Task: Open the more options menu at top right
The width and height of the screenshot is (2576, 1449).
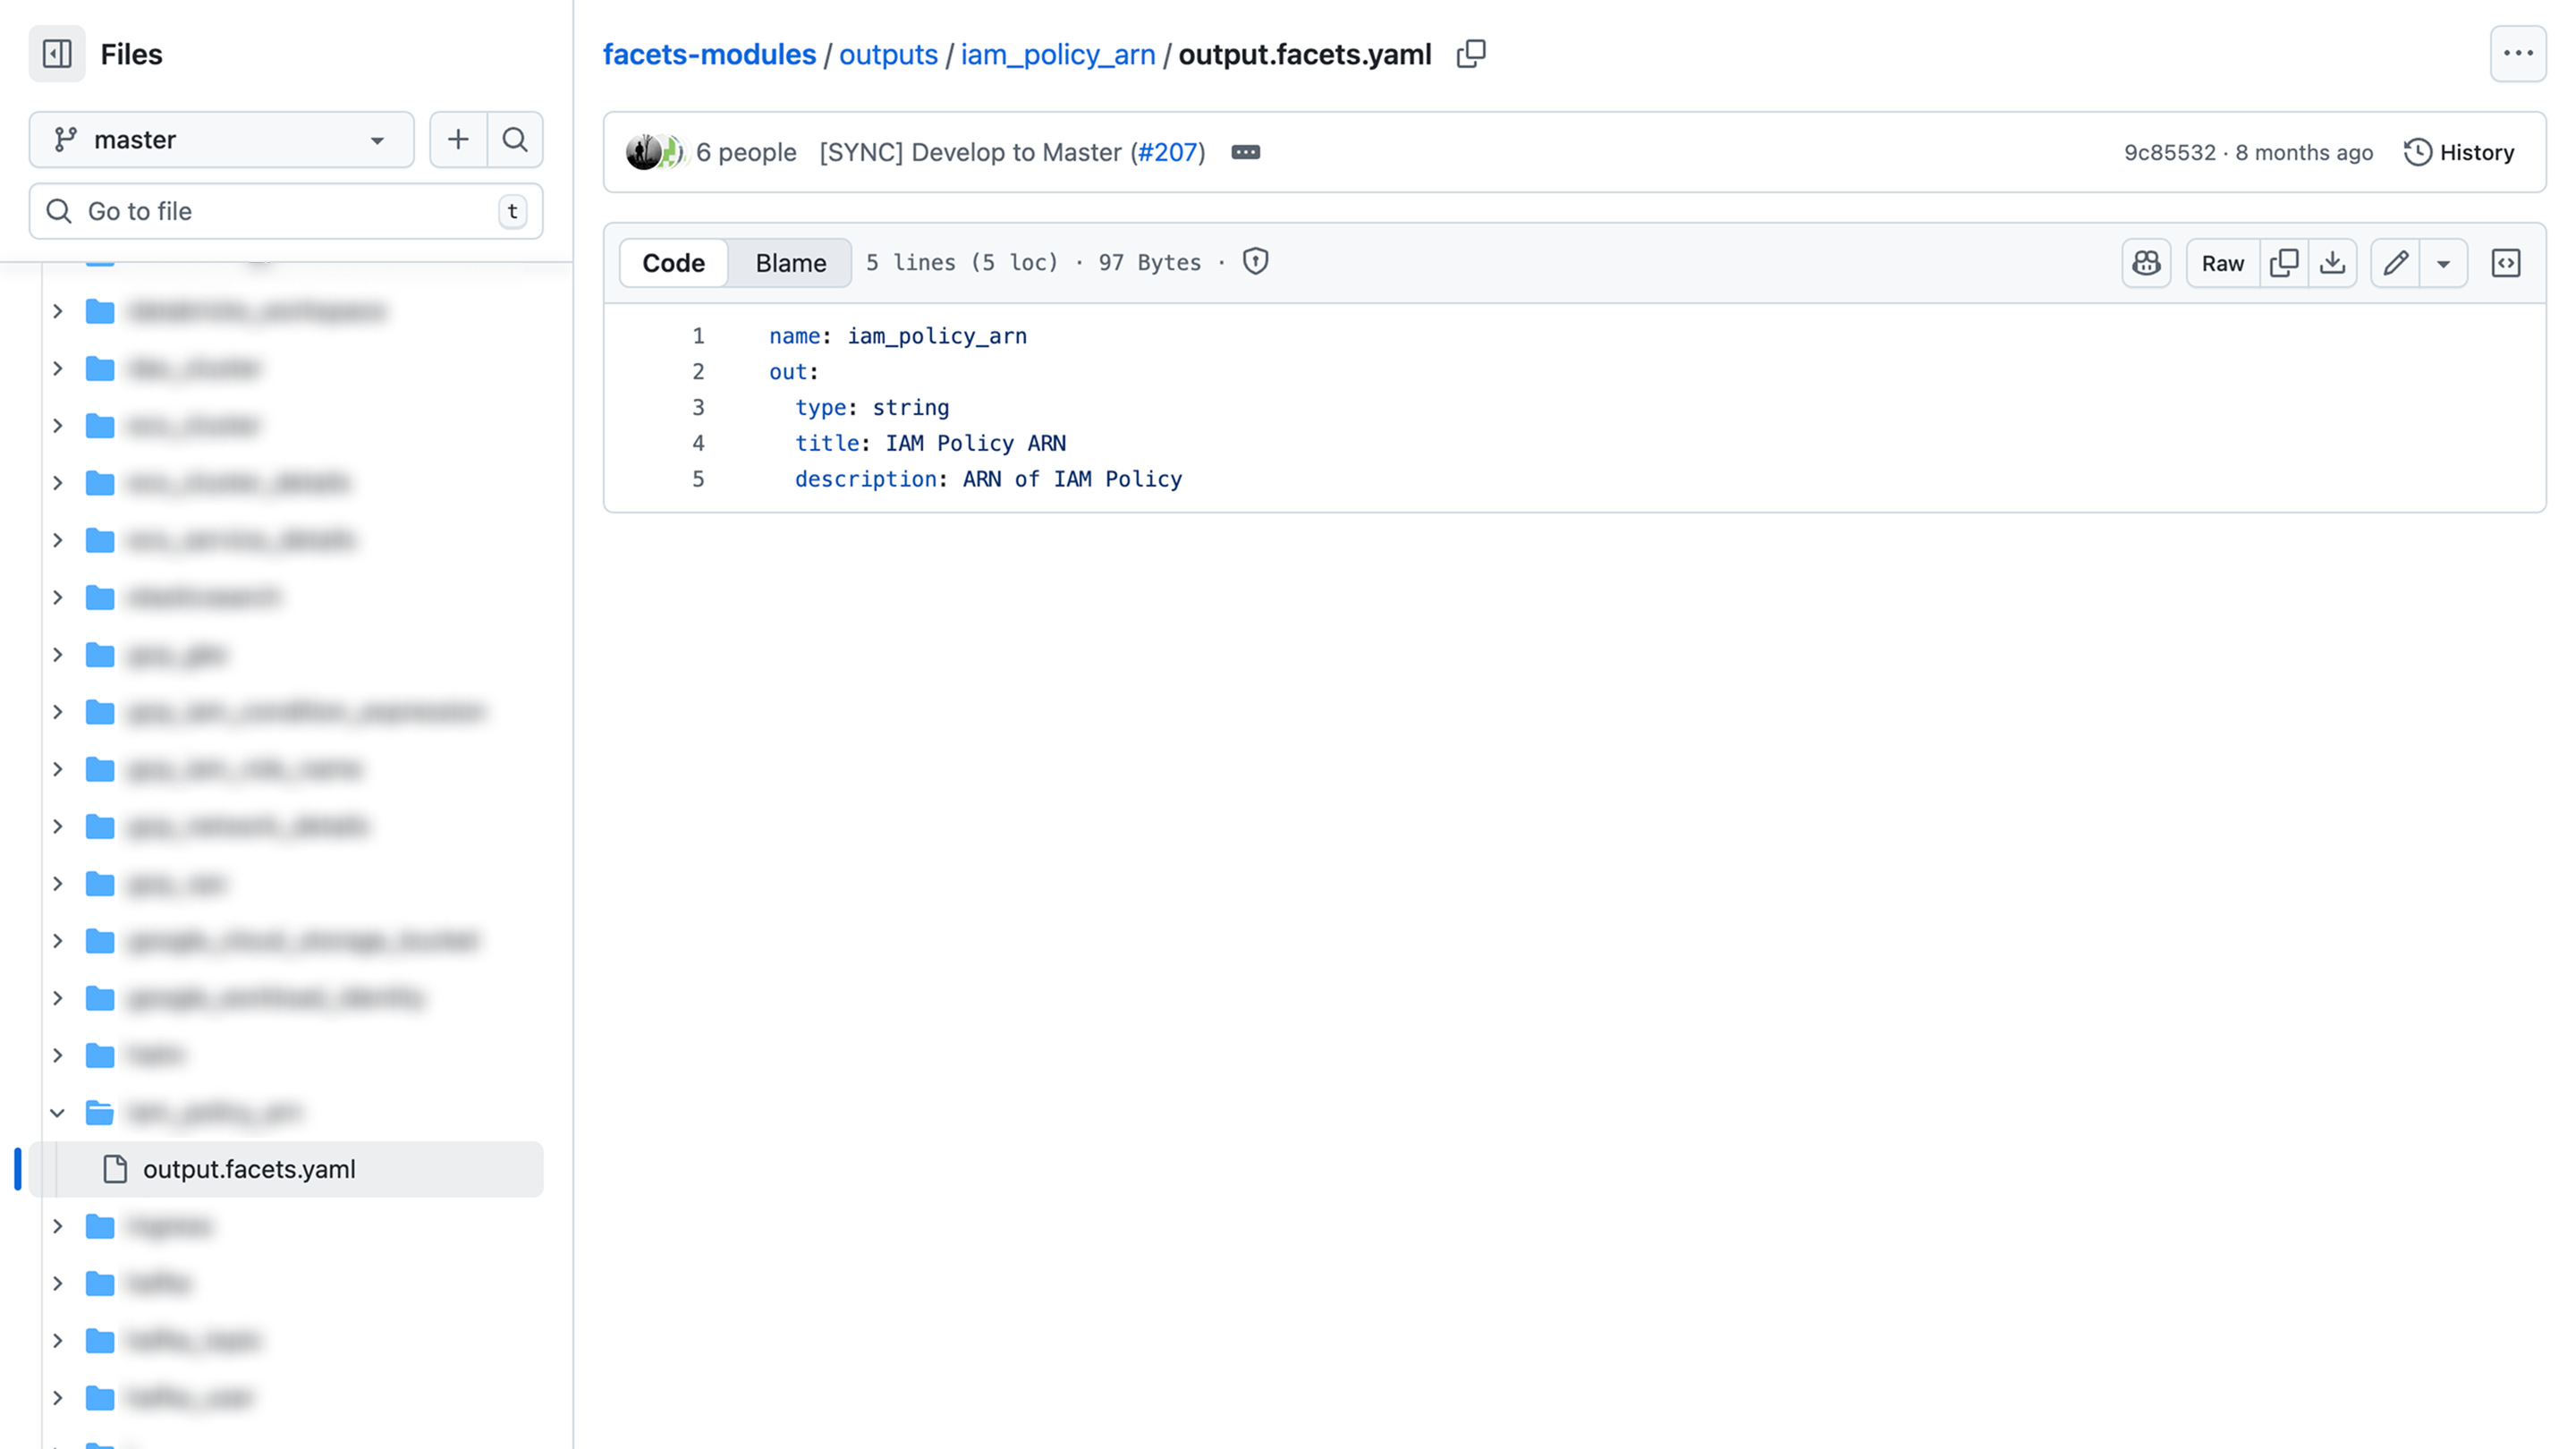Action: pos(2517,54)
